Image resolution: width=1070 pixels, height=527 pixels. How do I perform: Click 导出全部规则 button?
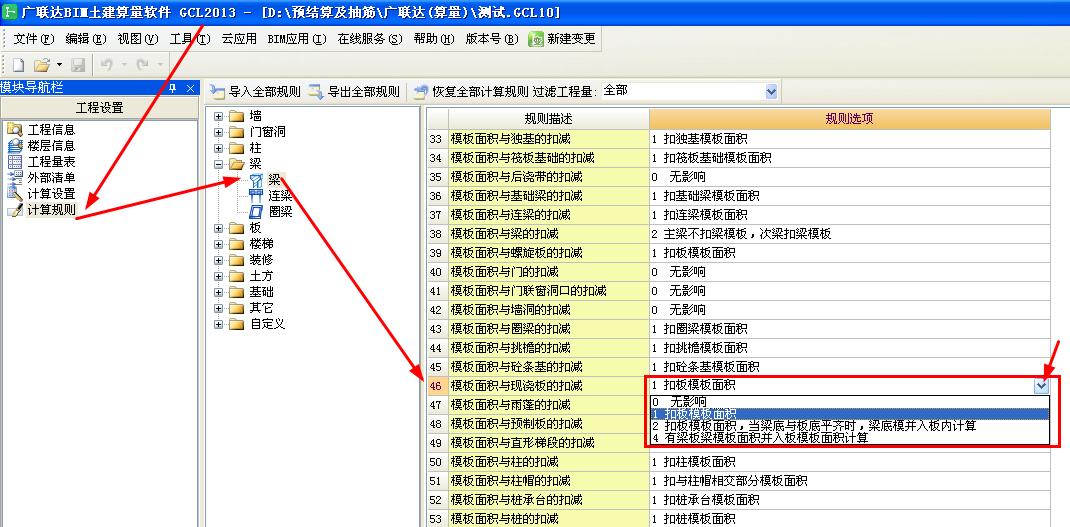tap(354, 91)
